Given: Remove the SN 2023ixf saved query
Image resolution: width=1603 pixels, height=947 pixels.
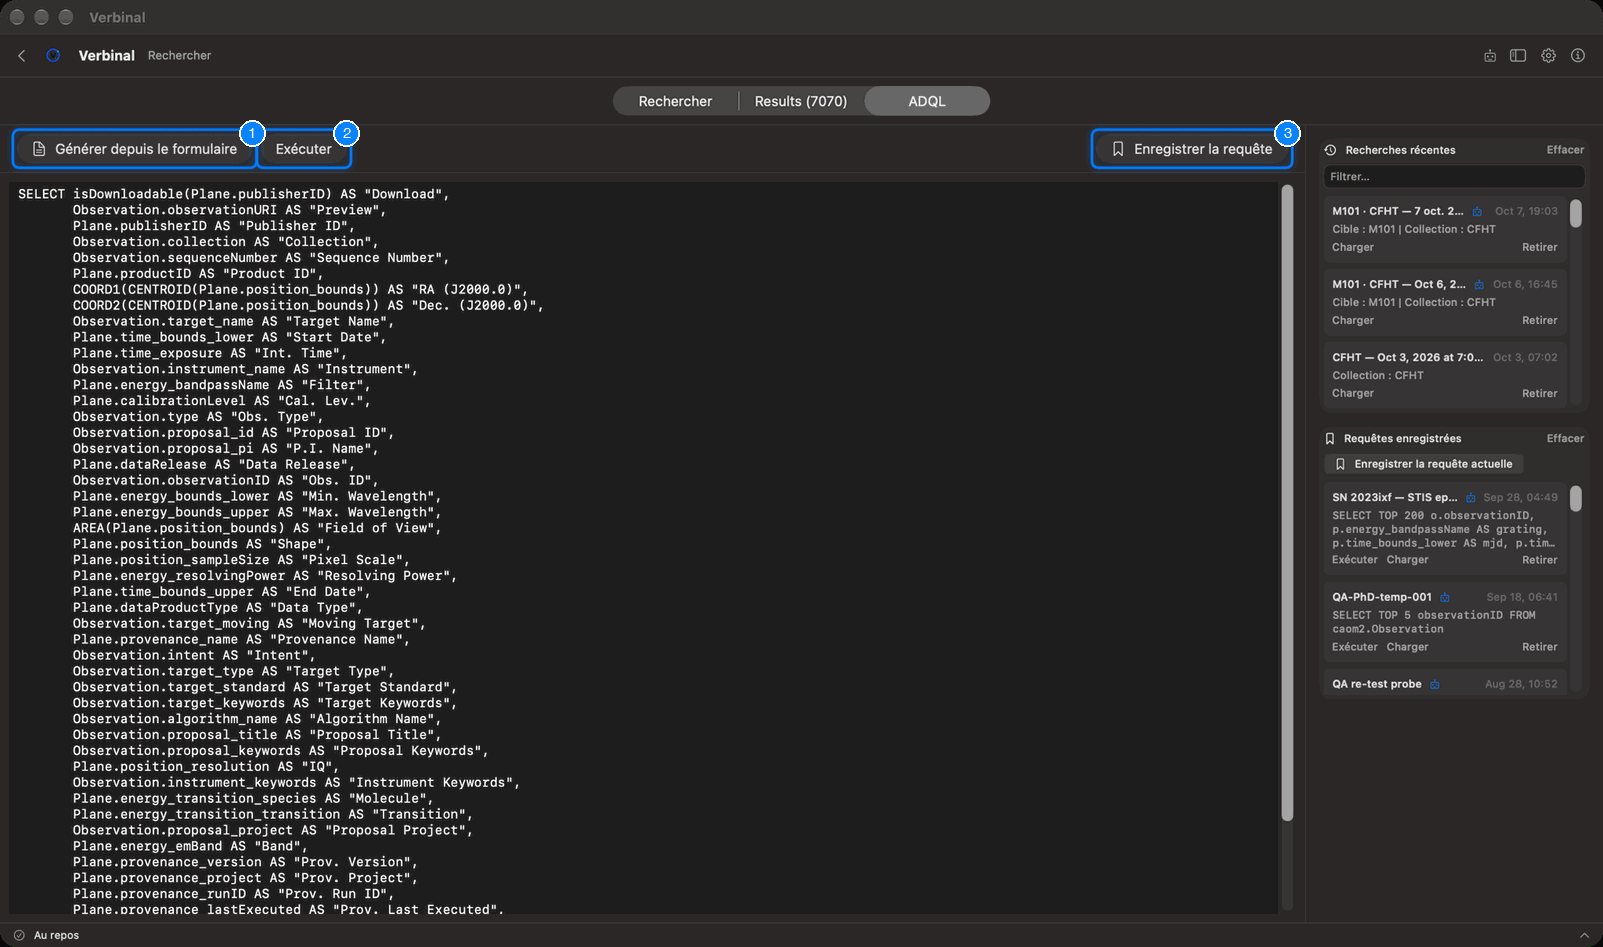Looking at the screenshot, I should click(1540, 560).
